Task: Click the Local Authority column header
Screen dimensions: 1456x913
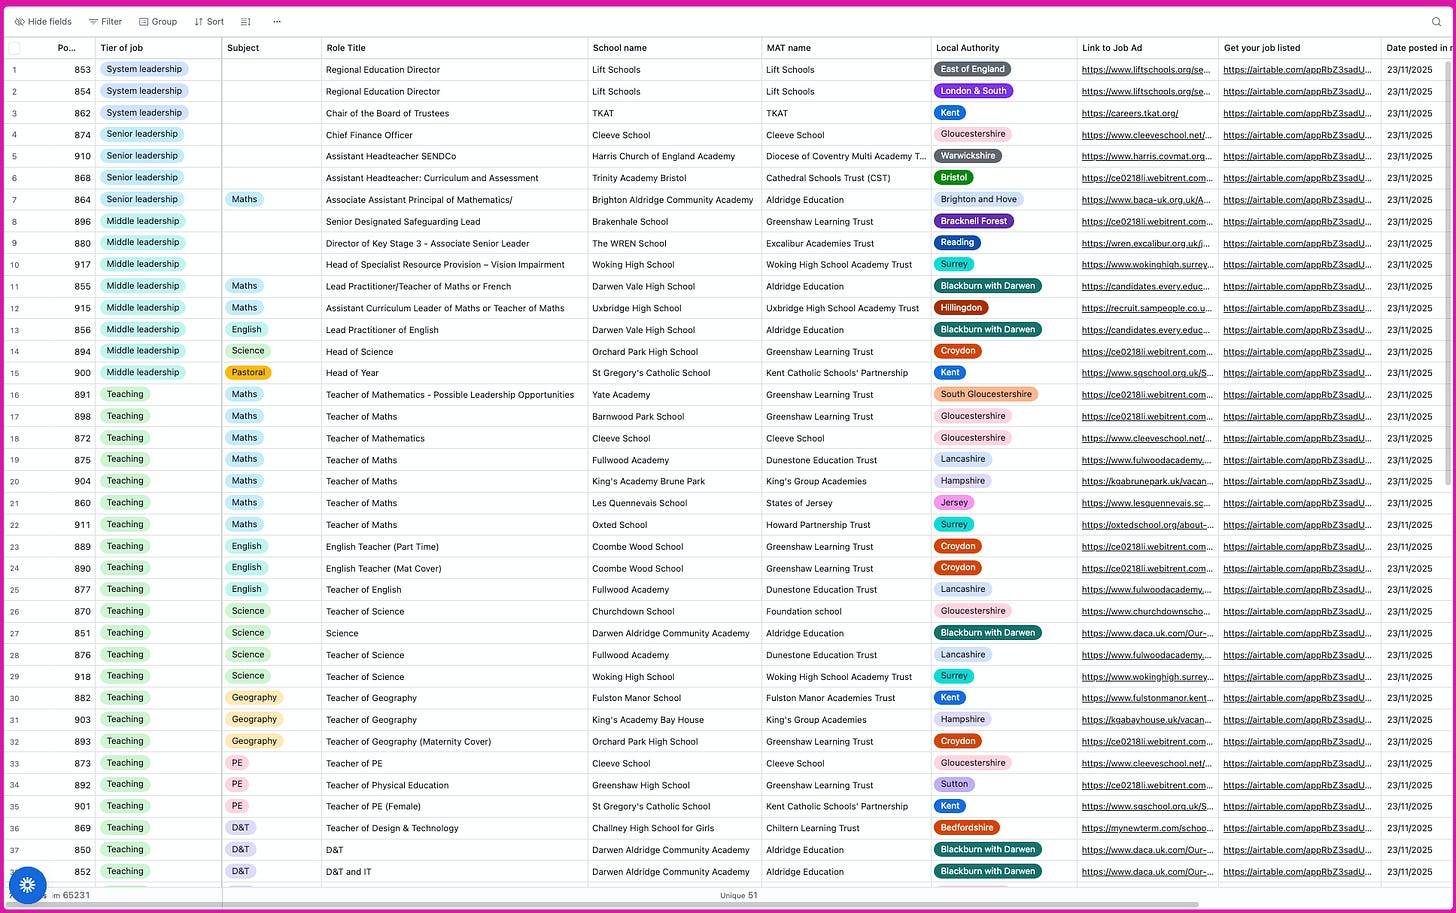Action: 1004,48
